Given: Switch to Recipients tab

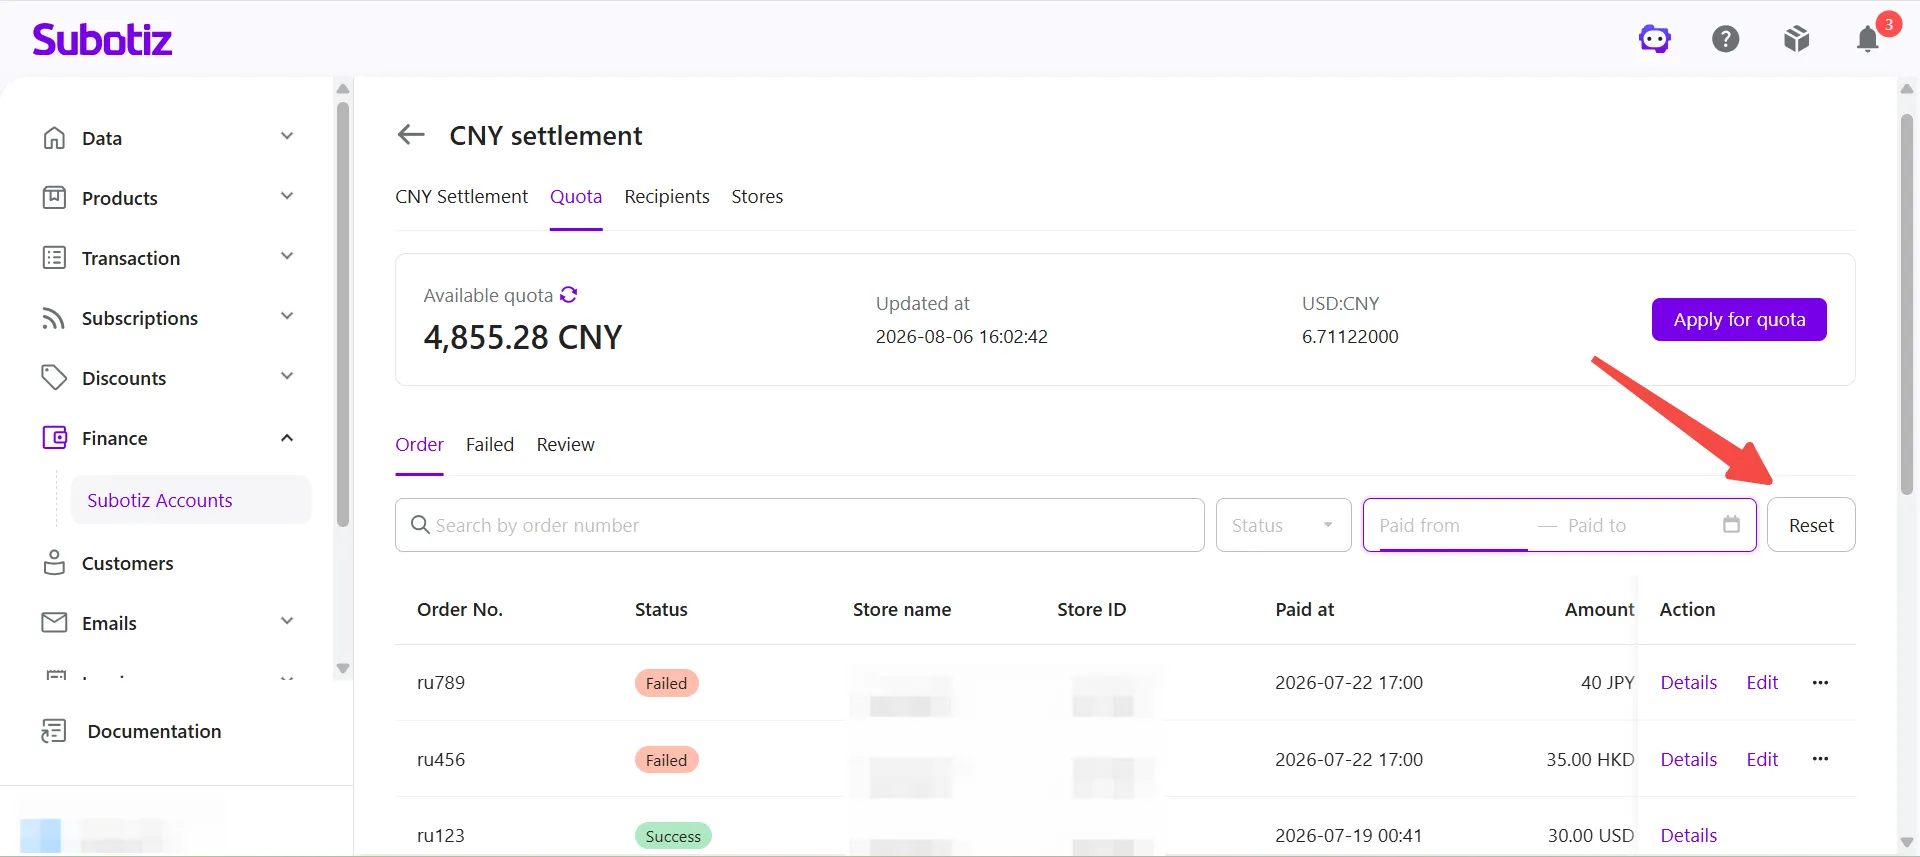Looking at the screenshot, I should pos(667,196).
